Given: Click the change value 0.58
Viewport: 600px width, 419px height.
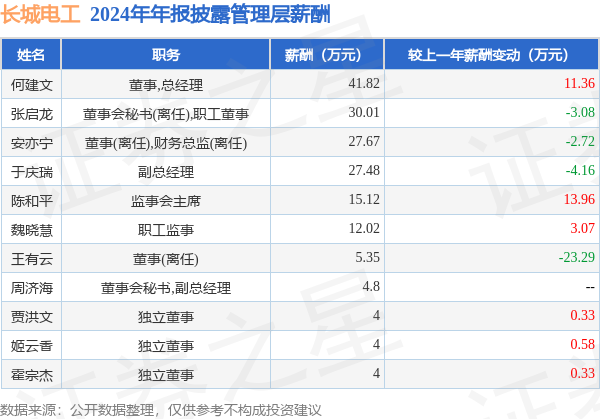Looking at the screenshot, I should point(582,344).
